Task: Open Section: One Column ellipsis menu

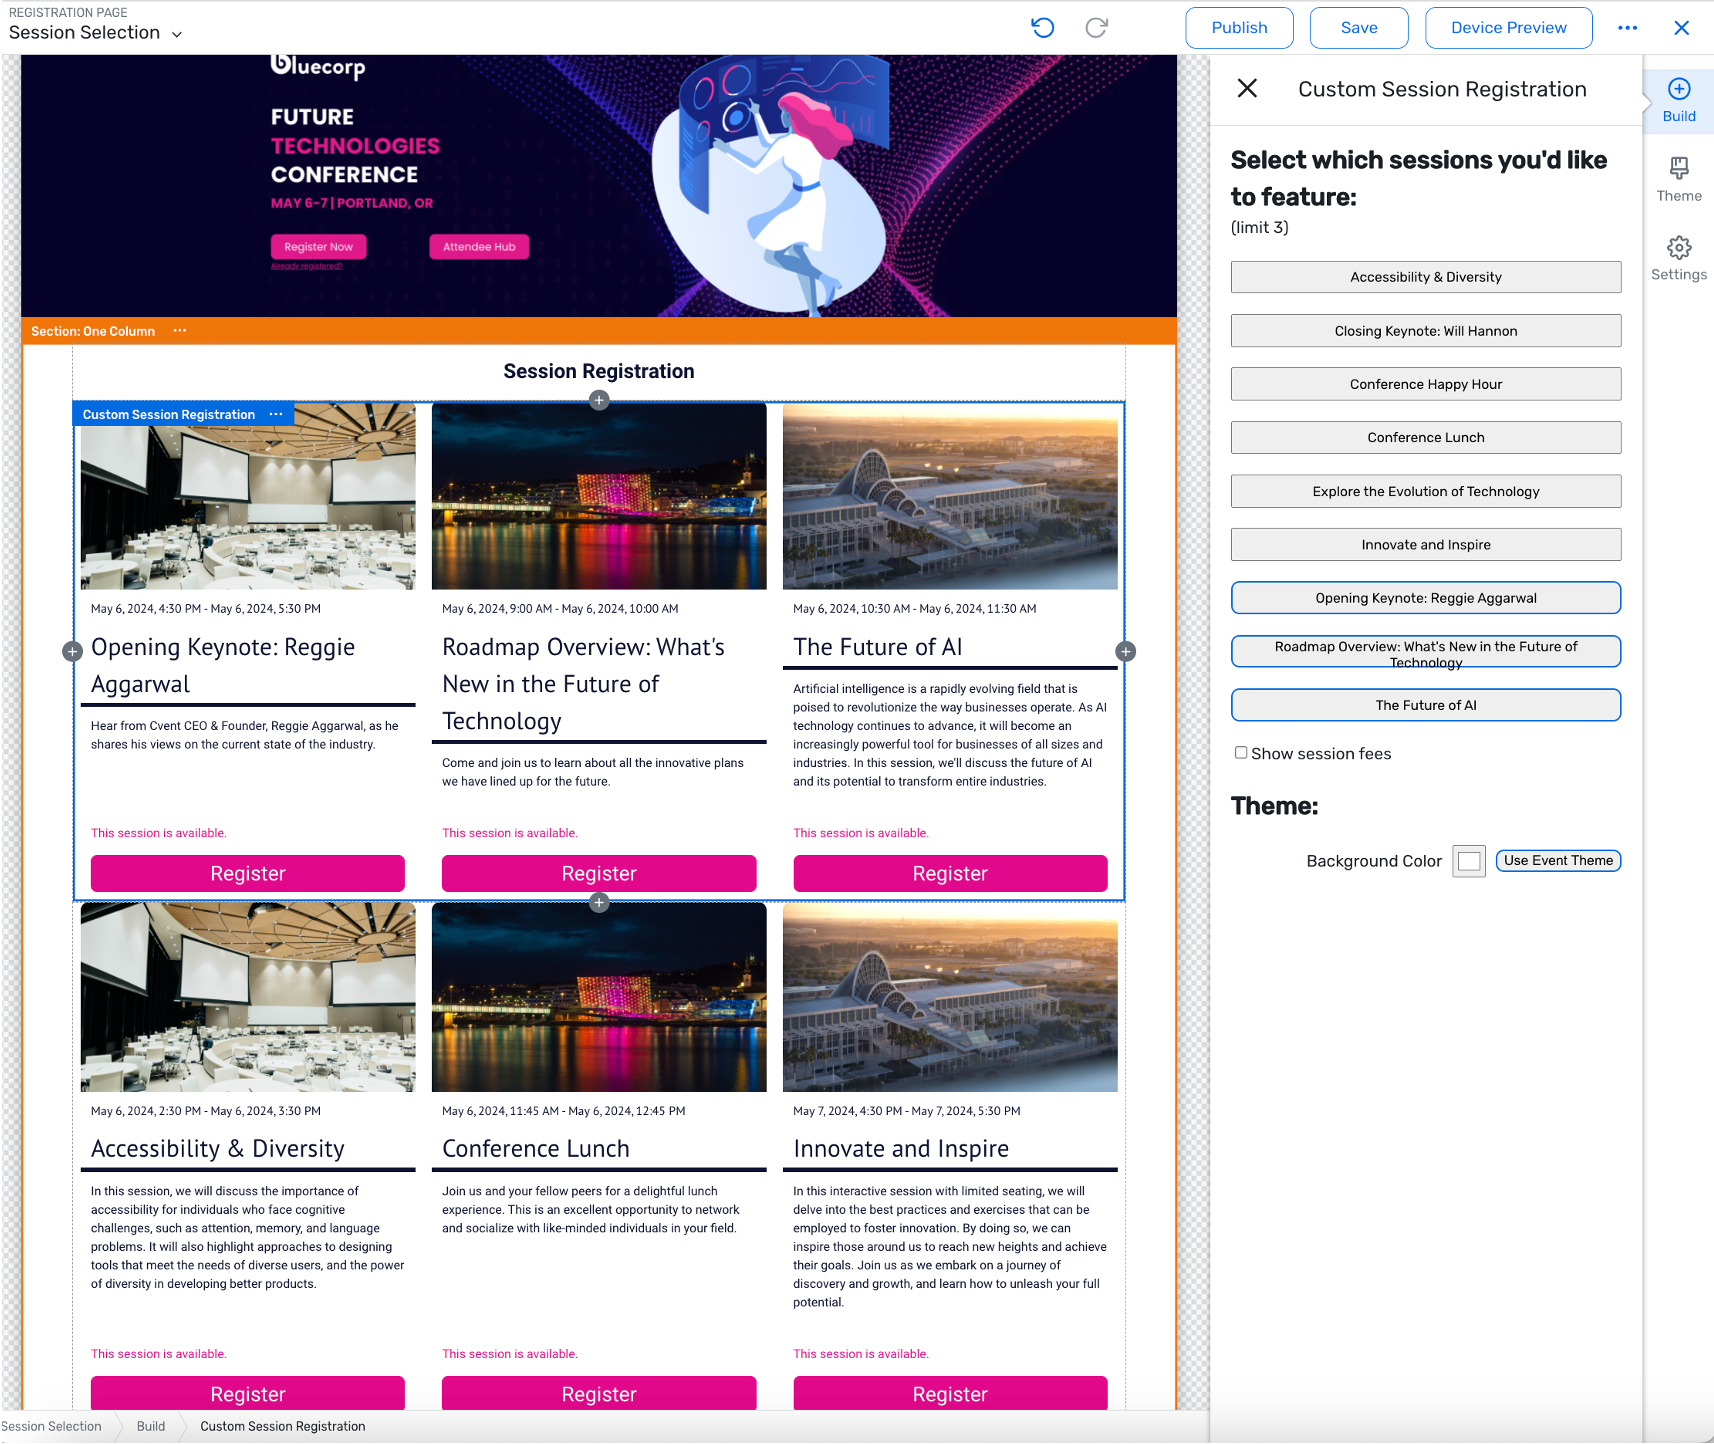Action: [x=180, y=331]
